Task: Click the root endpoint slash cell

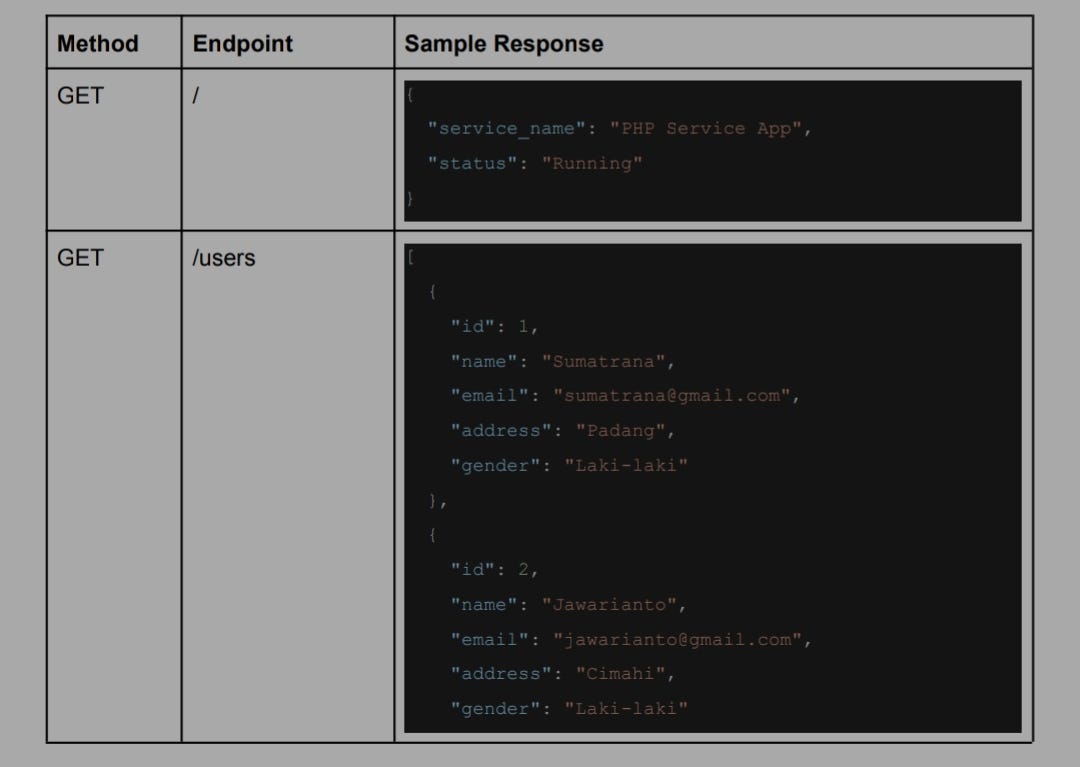Action: pos(196,96)
